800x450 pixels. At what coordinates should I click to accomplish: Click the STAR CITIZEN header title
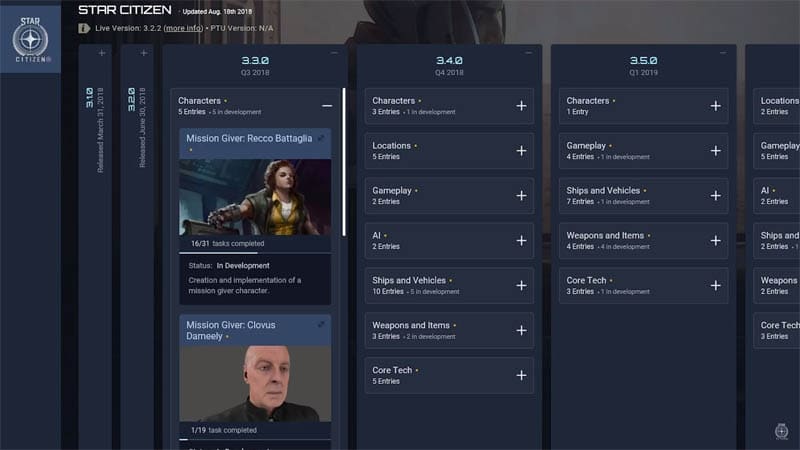124,10
